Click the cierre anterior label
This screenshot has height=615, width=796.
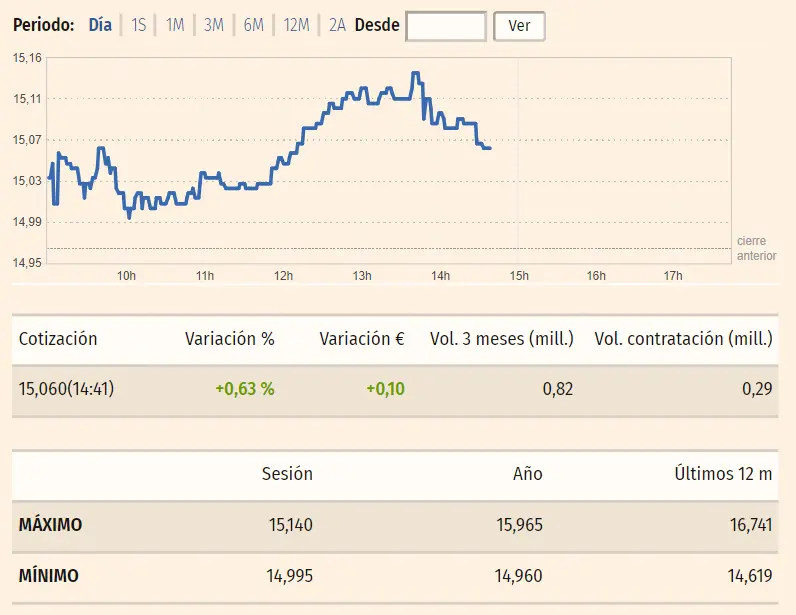pos(756,248)
